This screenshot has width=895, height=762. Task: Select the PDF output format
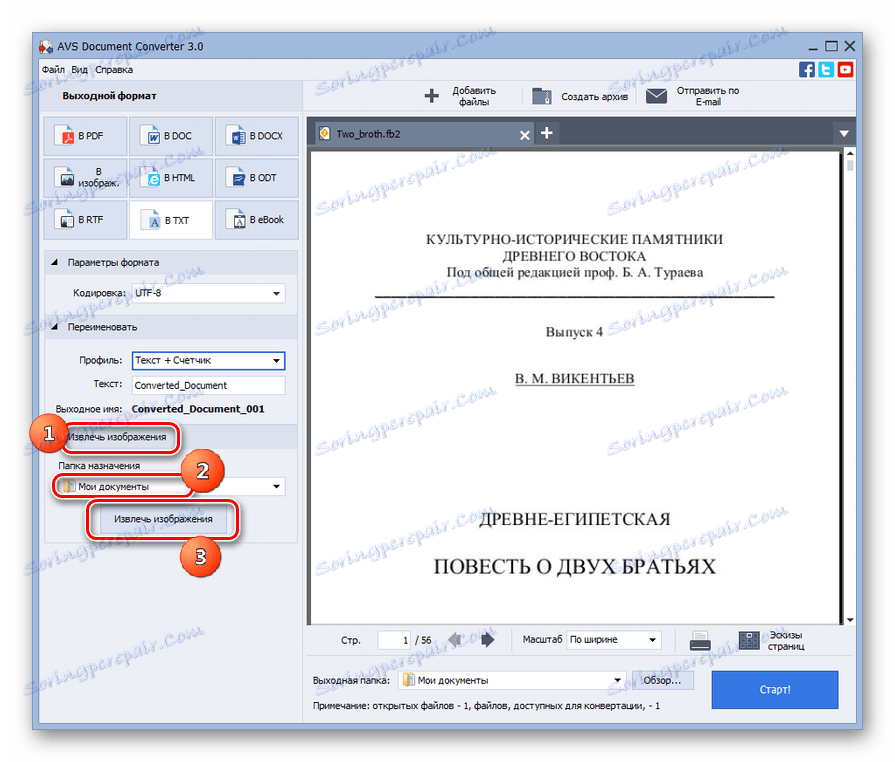click(85, 136)
